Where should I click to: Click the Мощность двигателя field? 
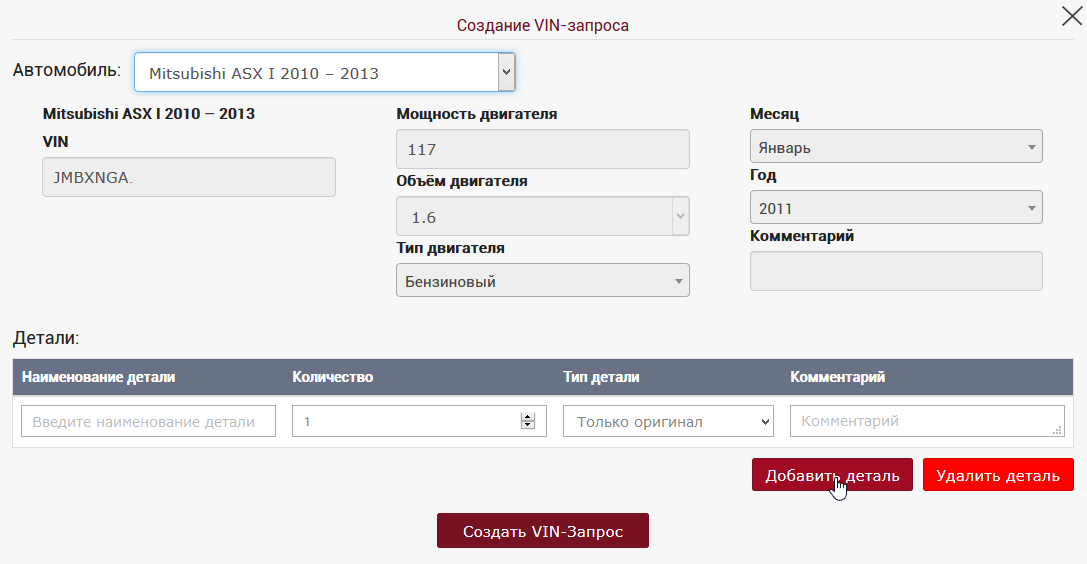[x=542, y=150]
